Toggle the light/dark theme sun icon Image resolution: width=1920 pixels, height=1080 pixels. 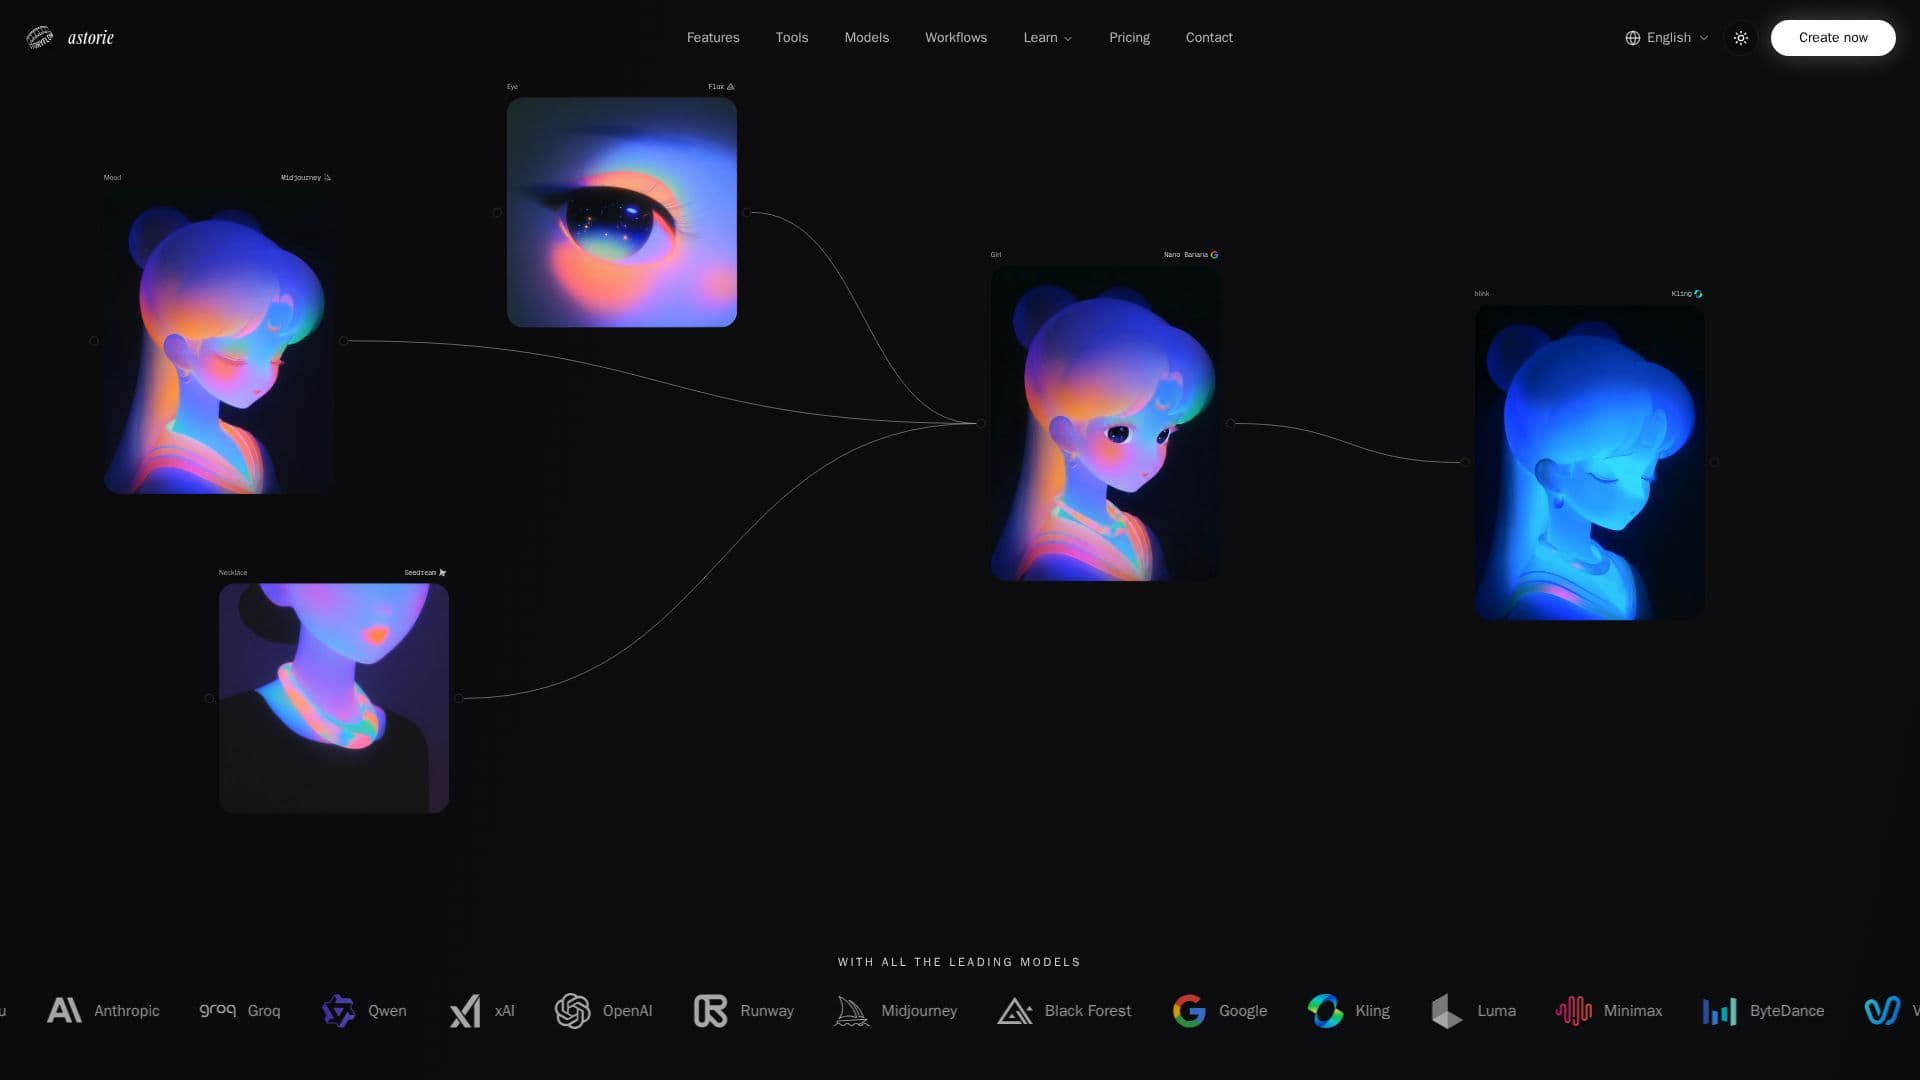point(1741,38)
